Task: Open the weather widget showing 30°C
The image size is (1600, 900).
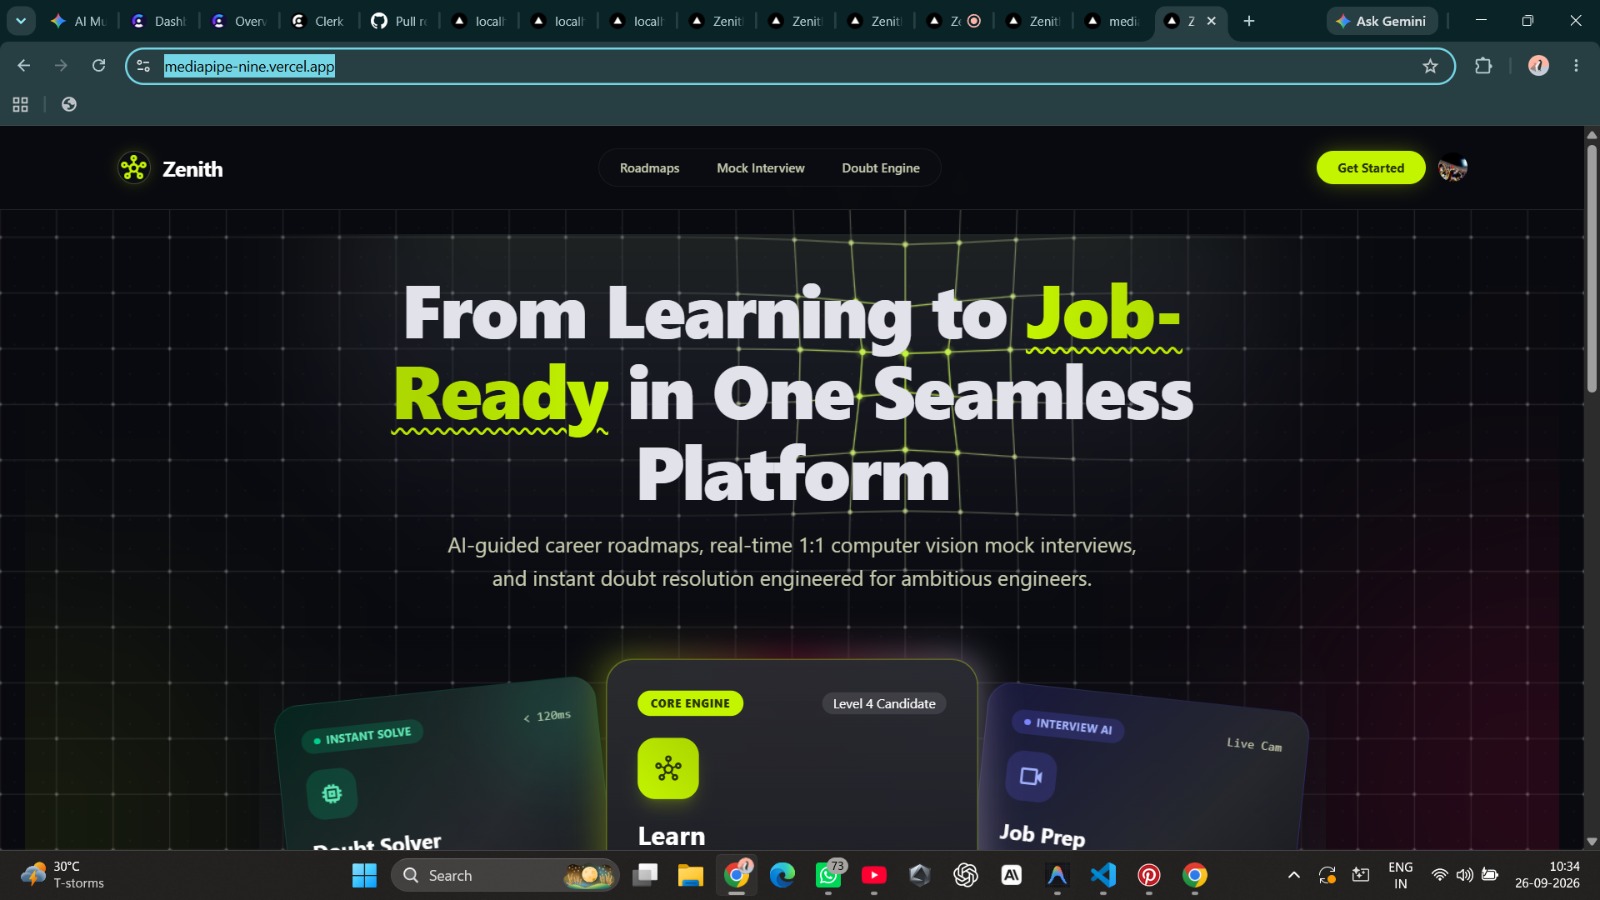Action: tap(62, 875)
